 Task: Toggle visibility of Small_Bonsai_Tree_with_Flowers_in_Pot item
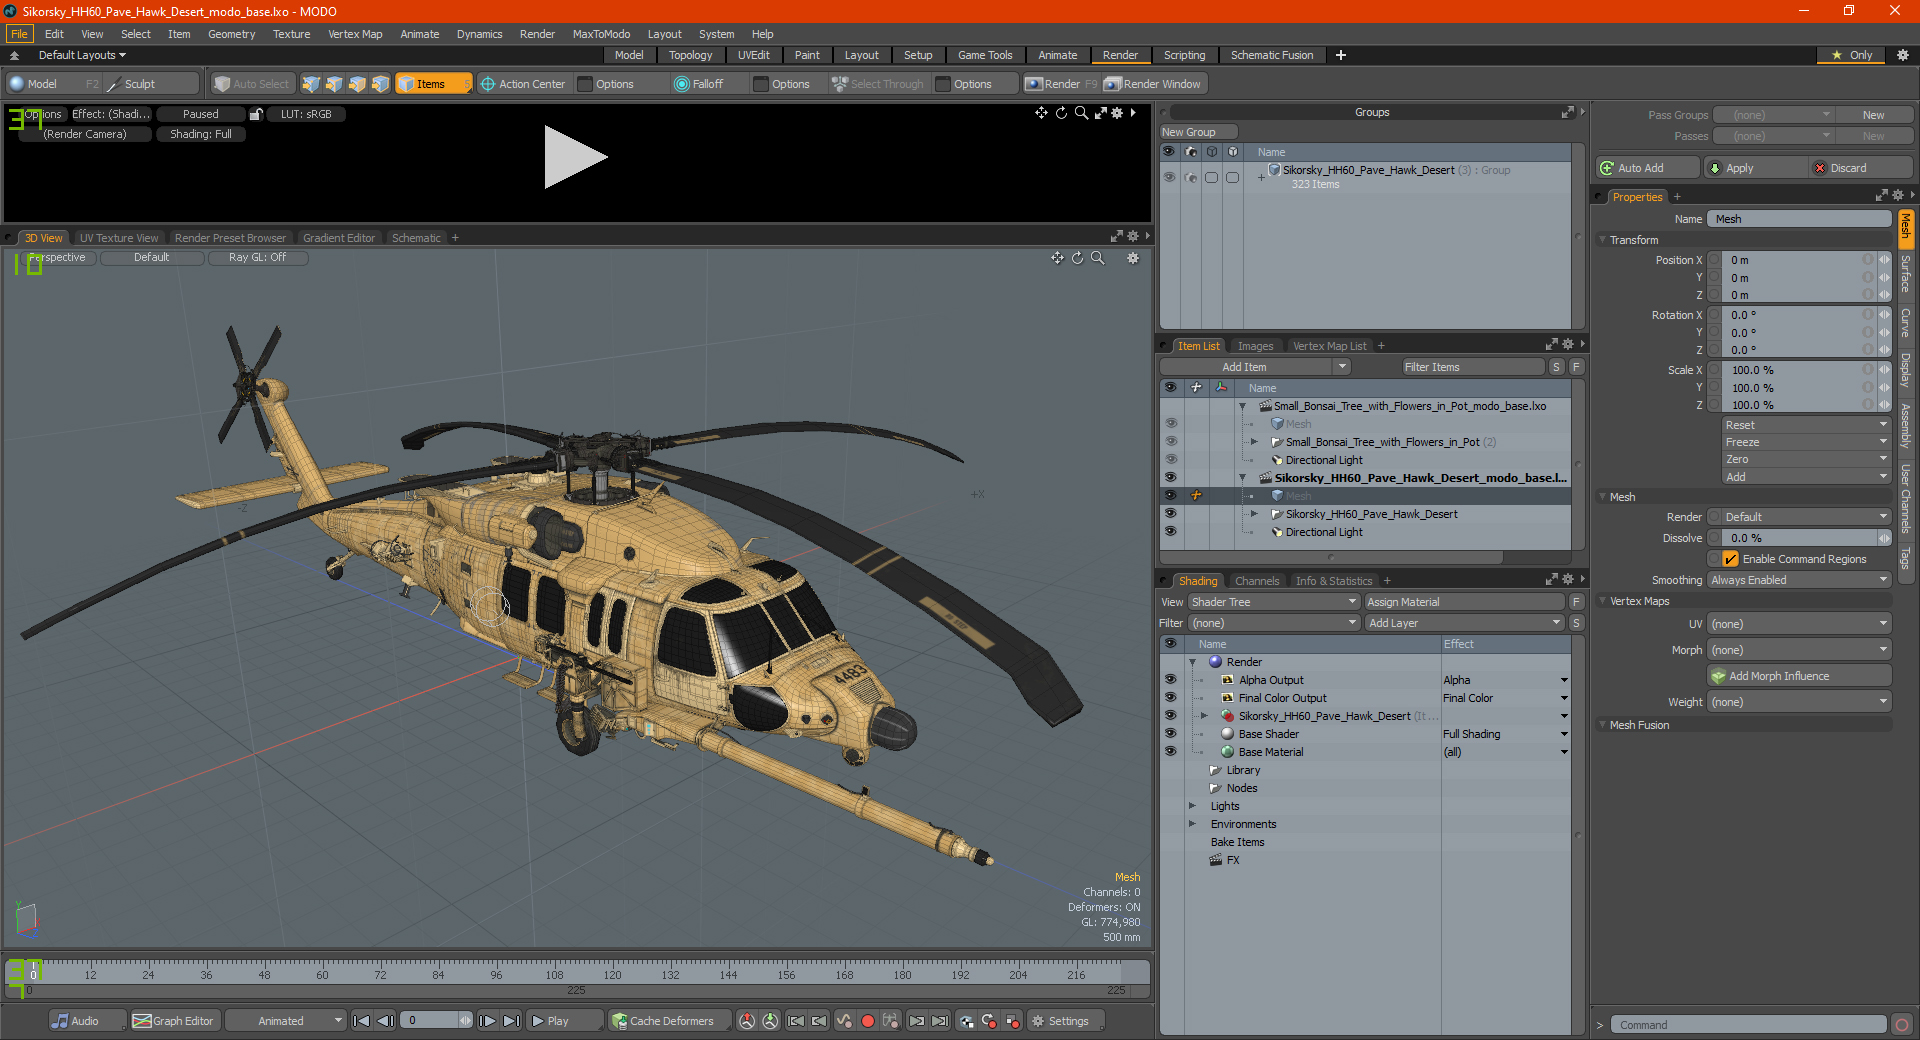(1170, 442)
